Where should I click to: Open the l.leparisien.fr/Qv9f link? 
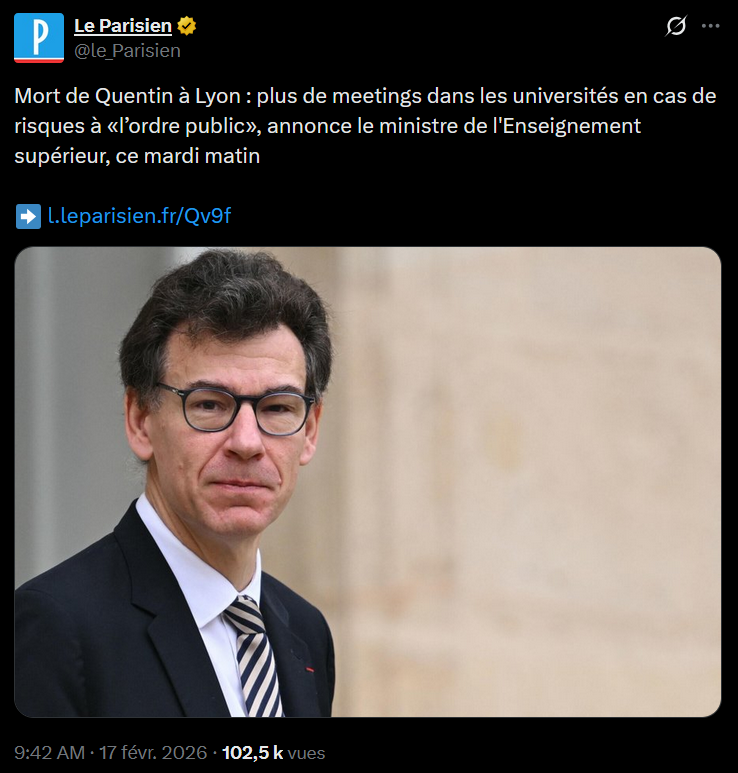(x=140, y=216)
